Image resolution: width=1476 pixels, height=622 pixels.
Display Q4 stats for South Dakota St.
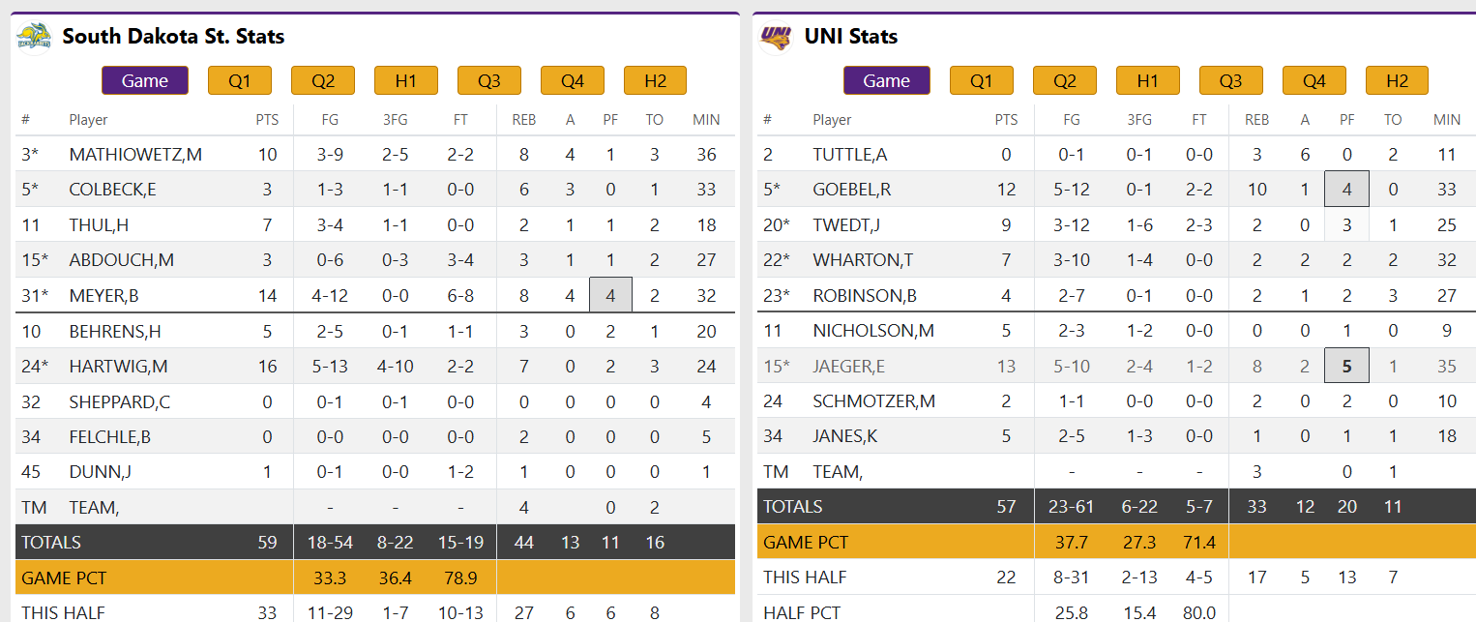[x=572, y=80]
